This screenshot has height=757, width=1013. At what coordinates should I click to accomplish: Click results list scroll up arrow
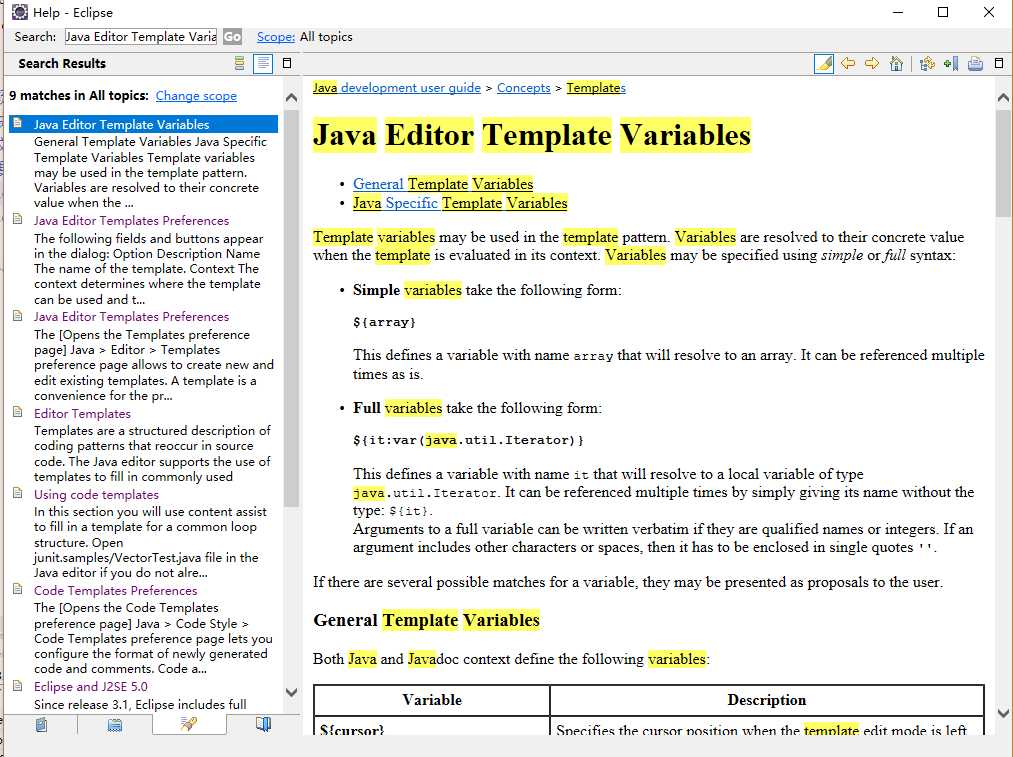[291, 98]
